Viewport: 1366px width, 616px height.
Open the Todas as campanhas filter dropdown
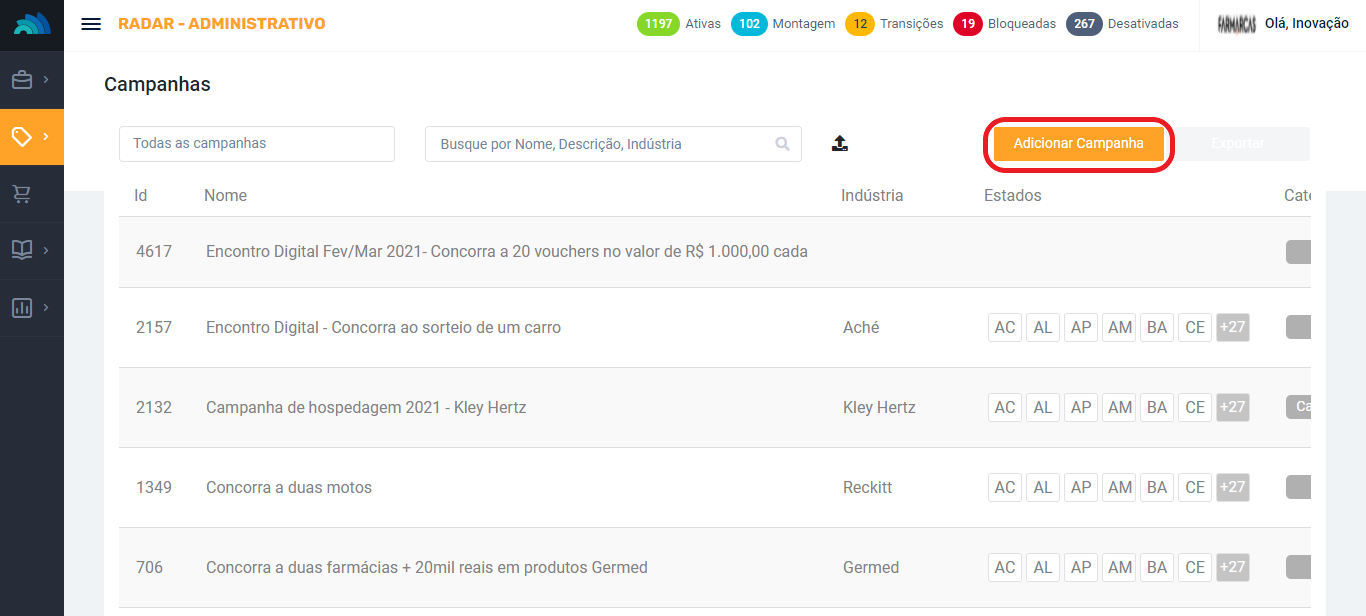point(257,144)
